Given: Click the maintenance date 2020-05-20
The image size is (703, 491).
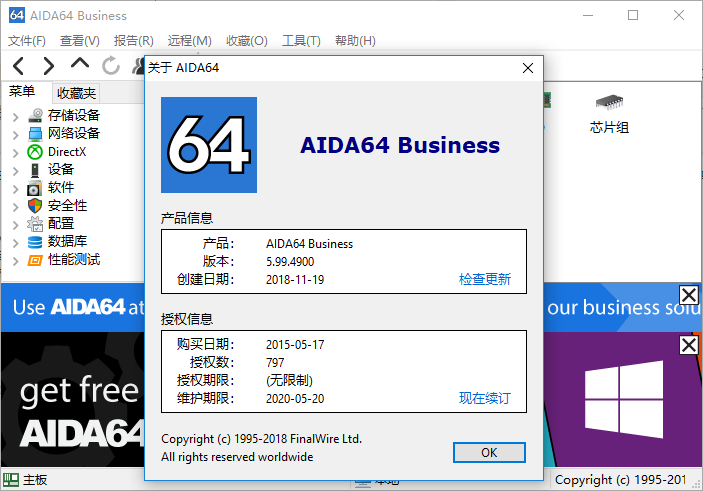Looking at the screenshot, I should coord(295,398).
